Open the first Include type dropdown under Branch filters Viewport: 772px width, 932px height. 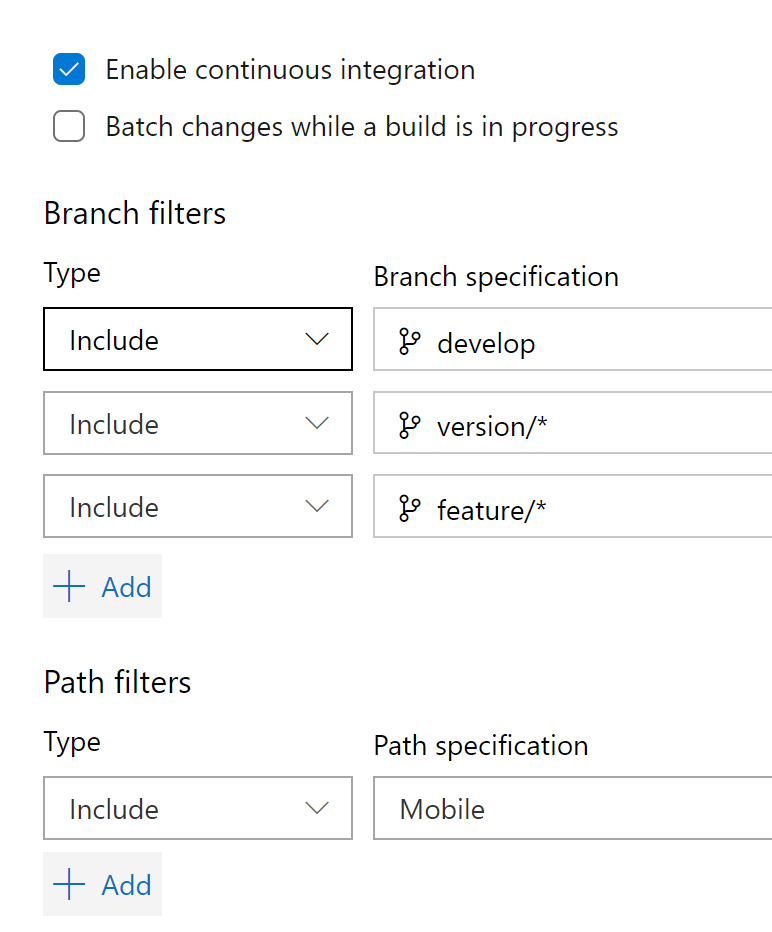(x=197, y=340)
